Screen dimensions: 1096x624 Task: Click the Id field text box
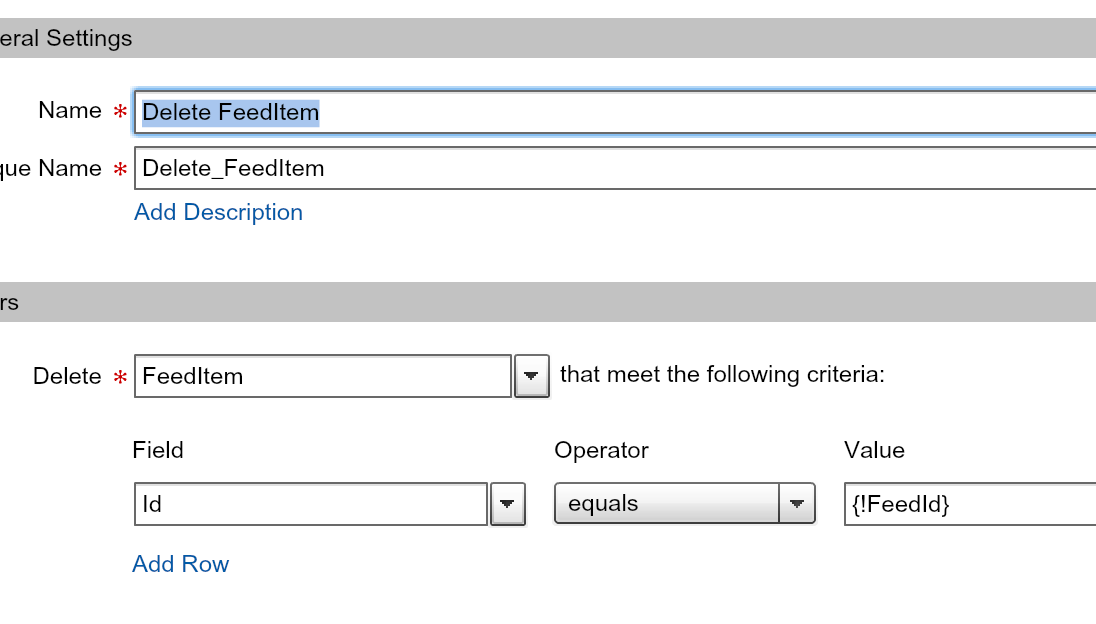click(x=310, y=504)
